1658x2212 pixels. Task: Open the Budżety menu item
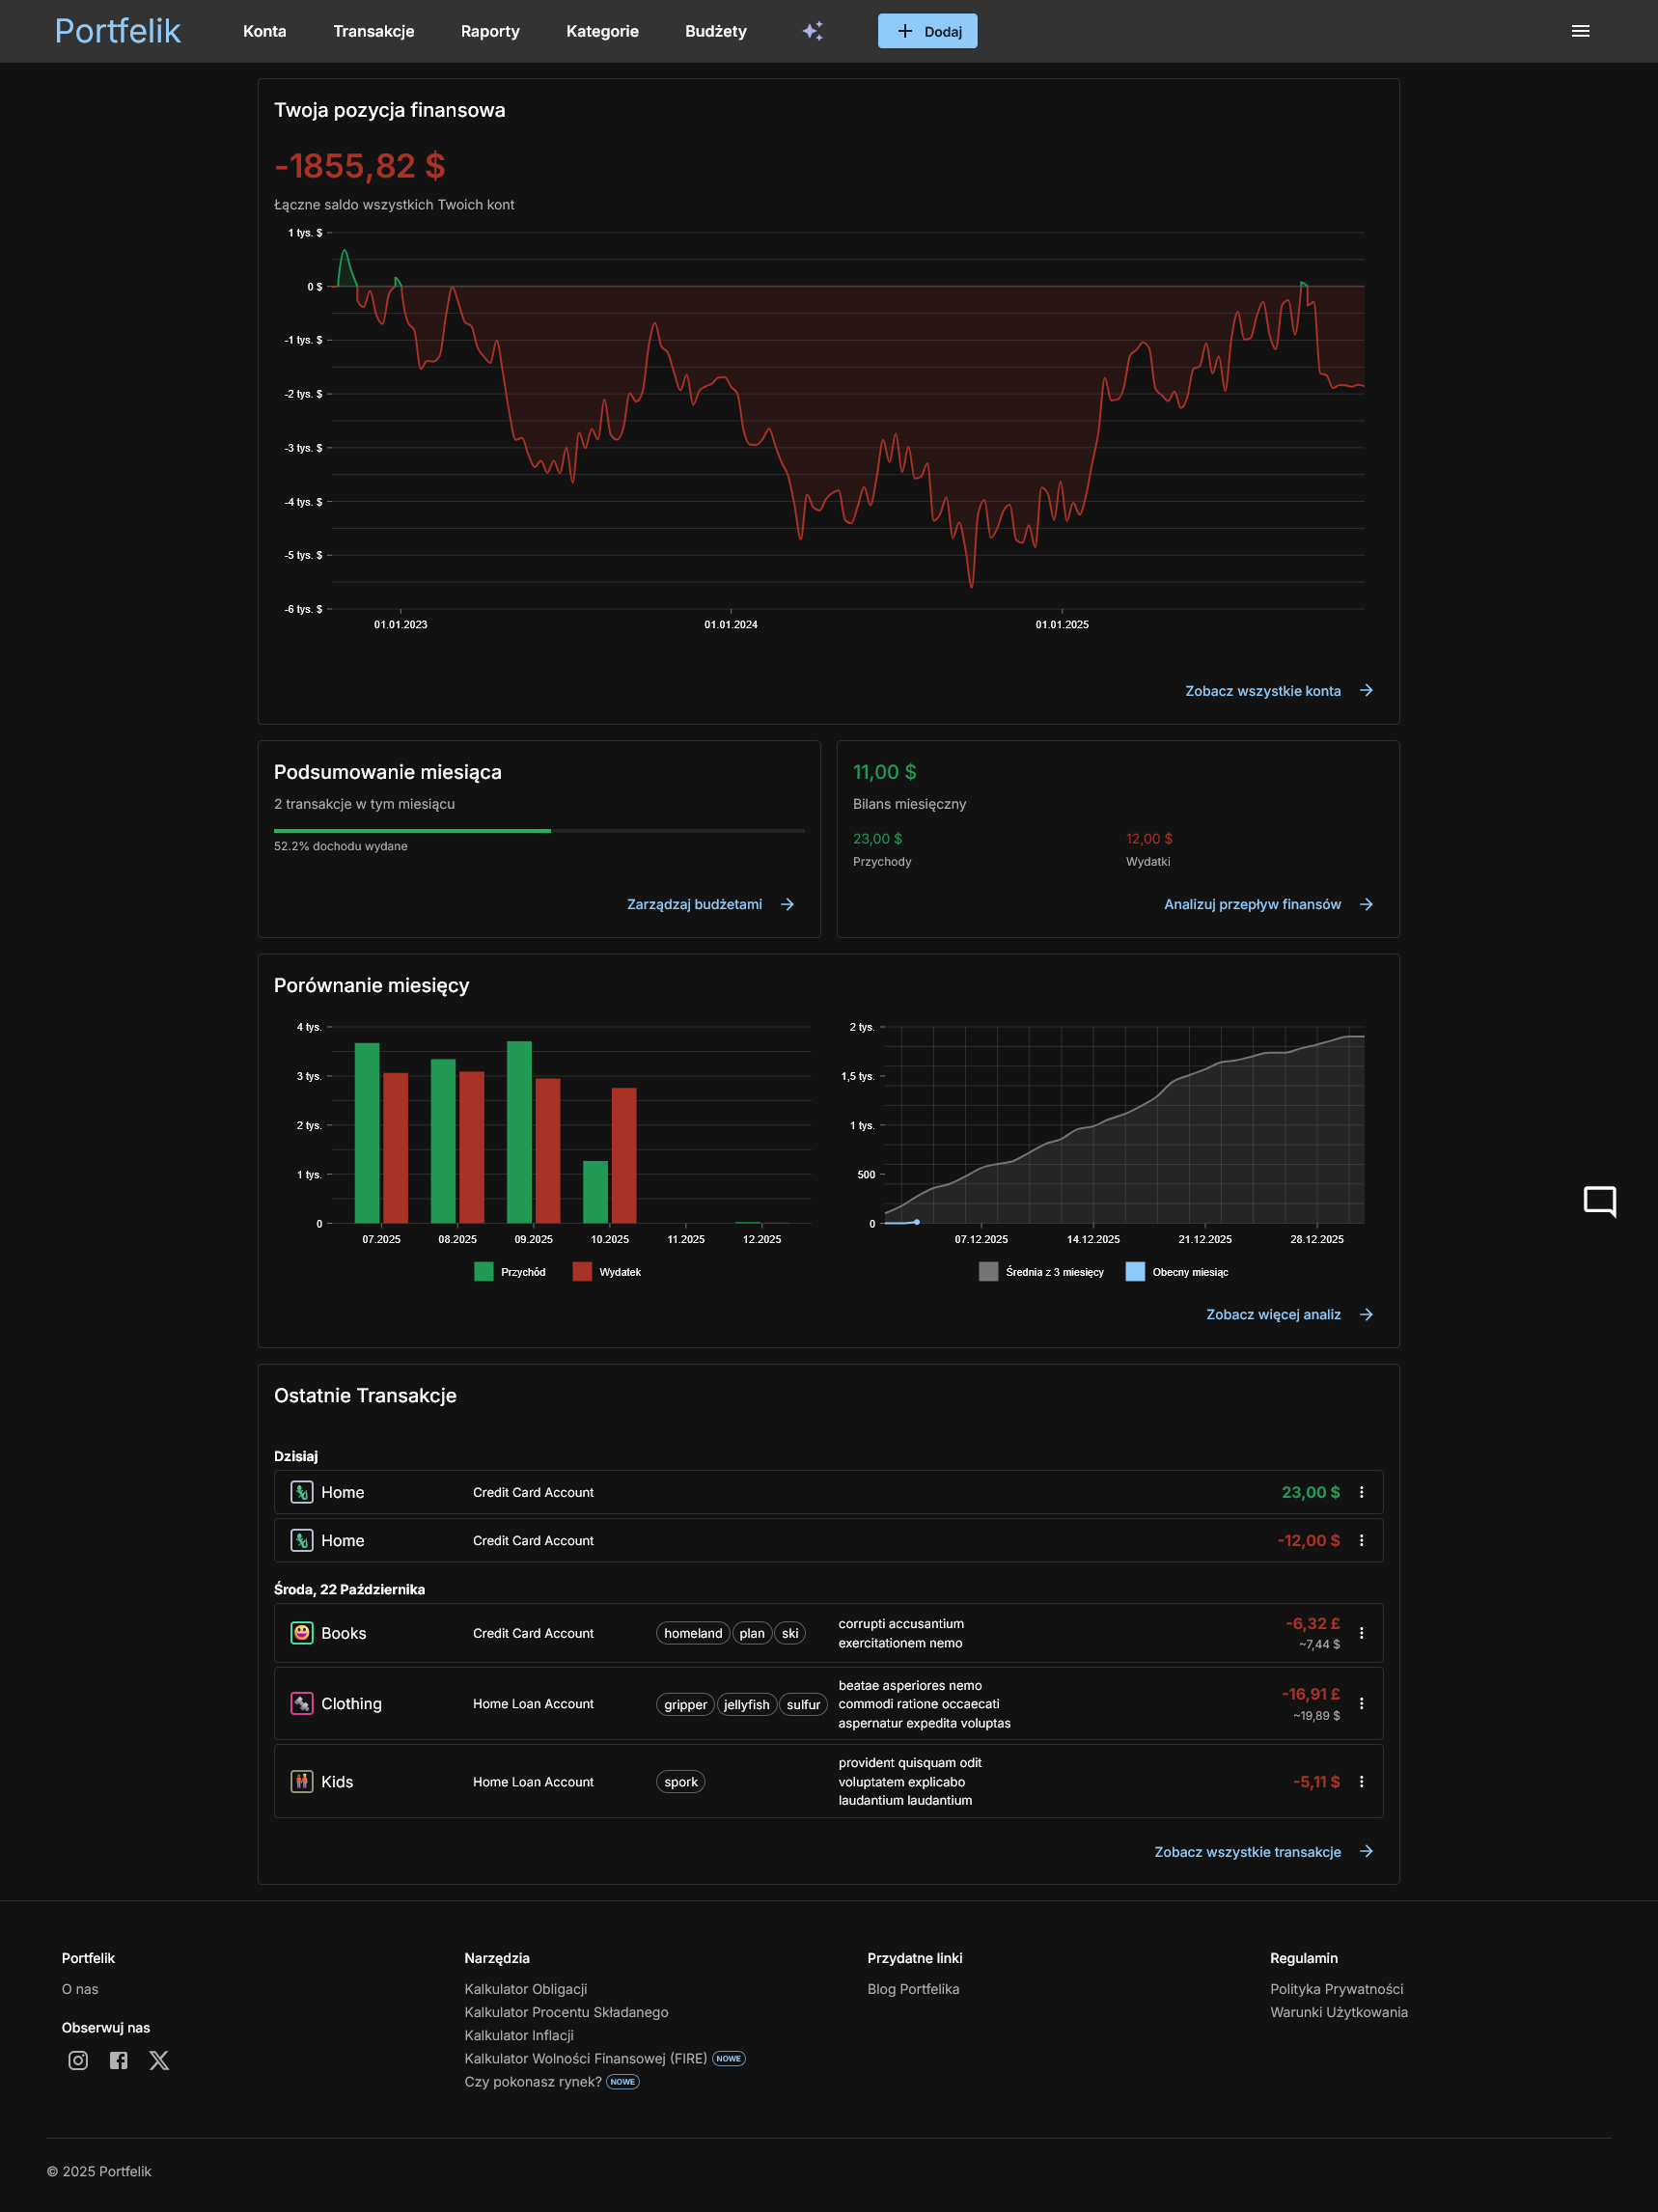pyautogui.click(x=715, y=31)
